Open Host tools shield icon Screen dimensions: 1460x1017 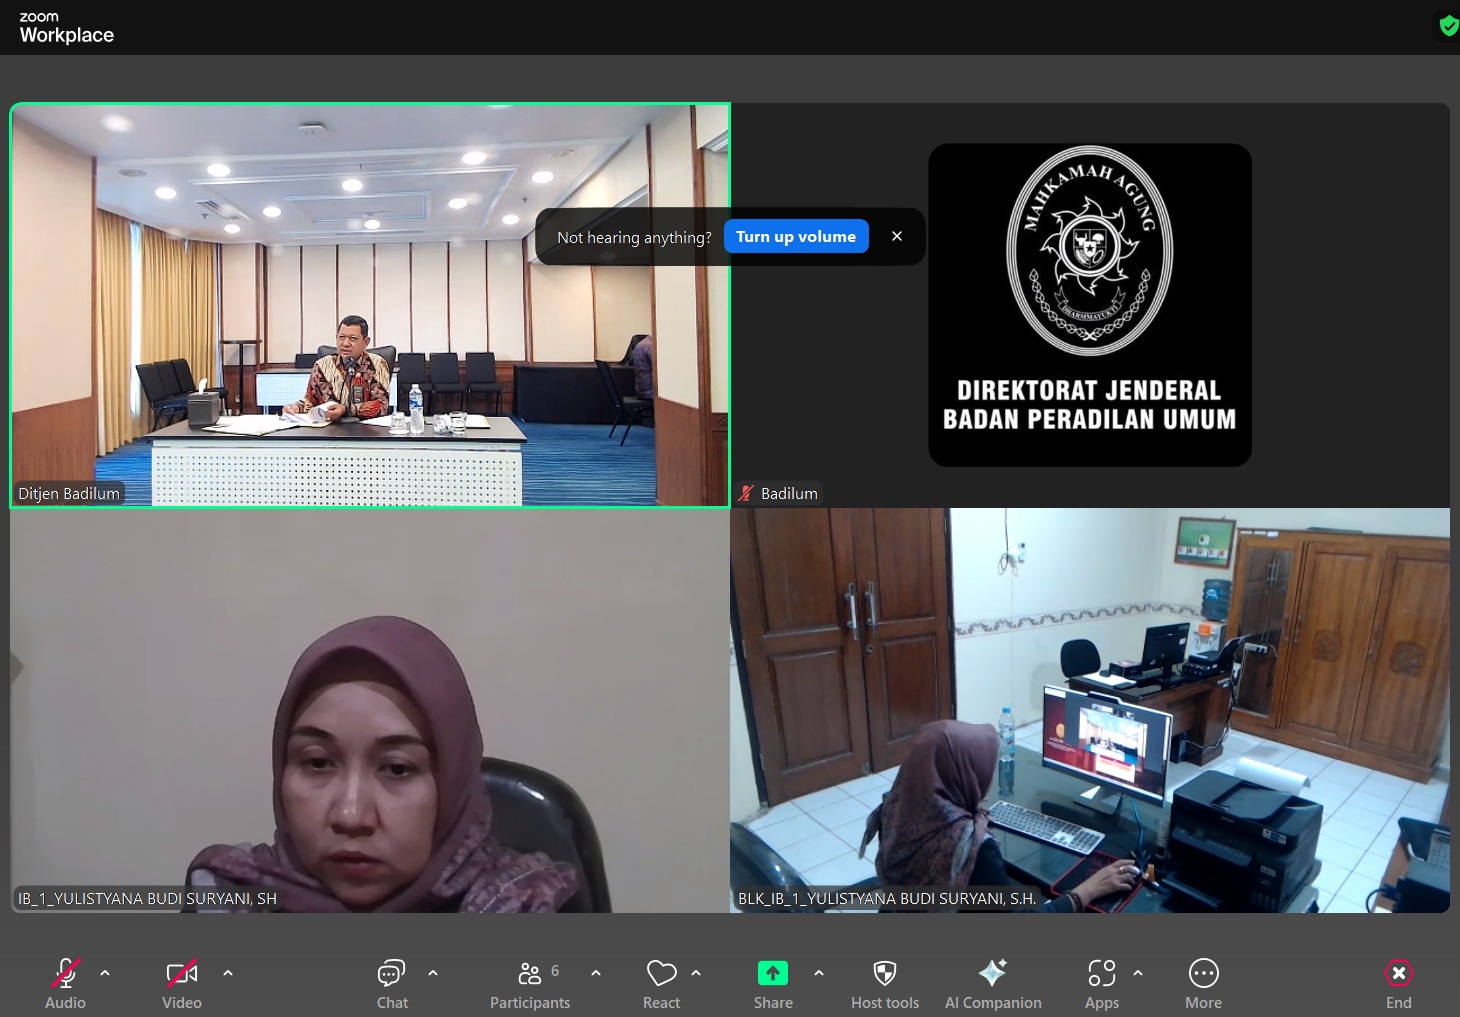coord(885,973)
